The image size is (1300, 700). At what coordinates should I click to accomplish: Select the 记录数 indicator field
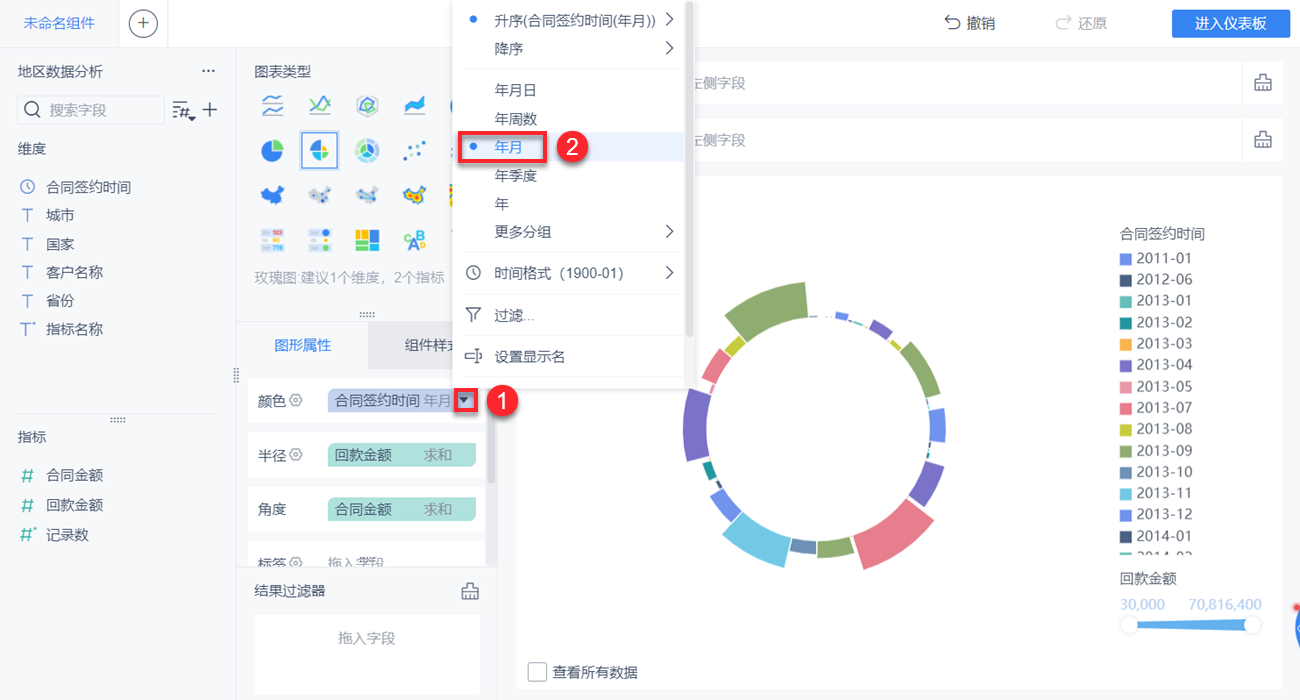pos(67,535)
